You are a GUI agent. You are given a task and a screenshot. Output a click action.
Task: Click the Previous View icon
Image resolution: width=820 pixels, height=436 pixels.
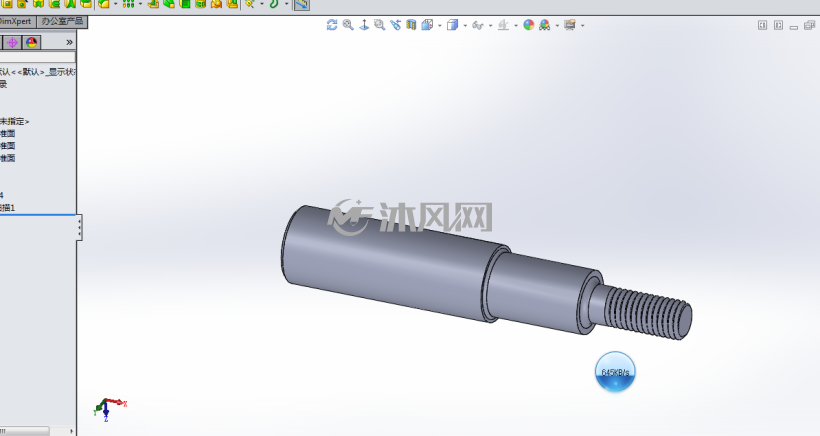(395, 25)
